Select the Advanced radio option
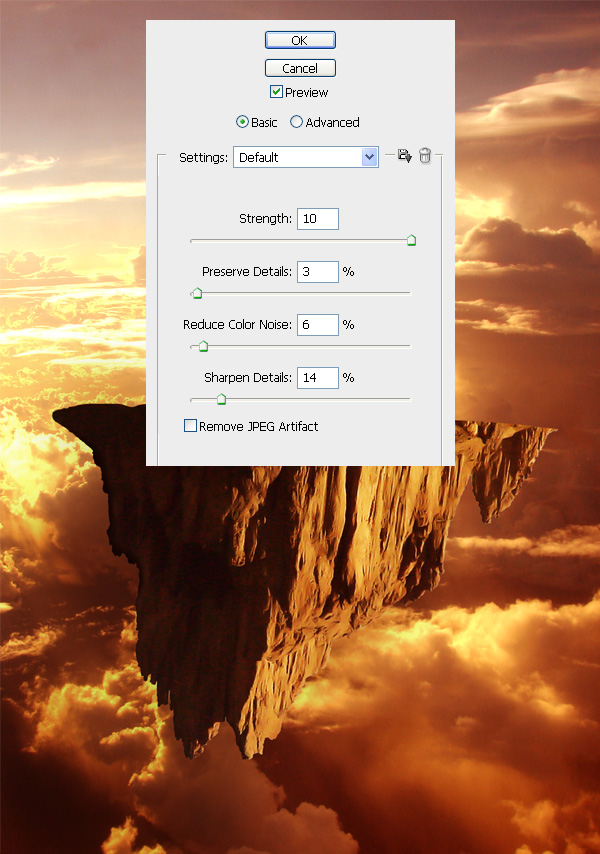This screenshot has width=600, height=854. tap(296, 122)
